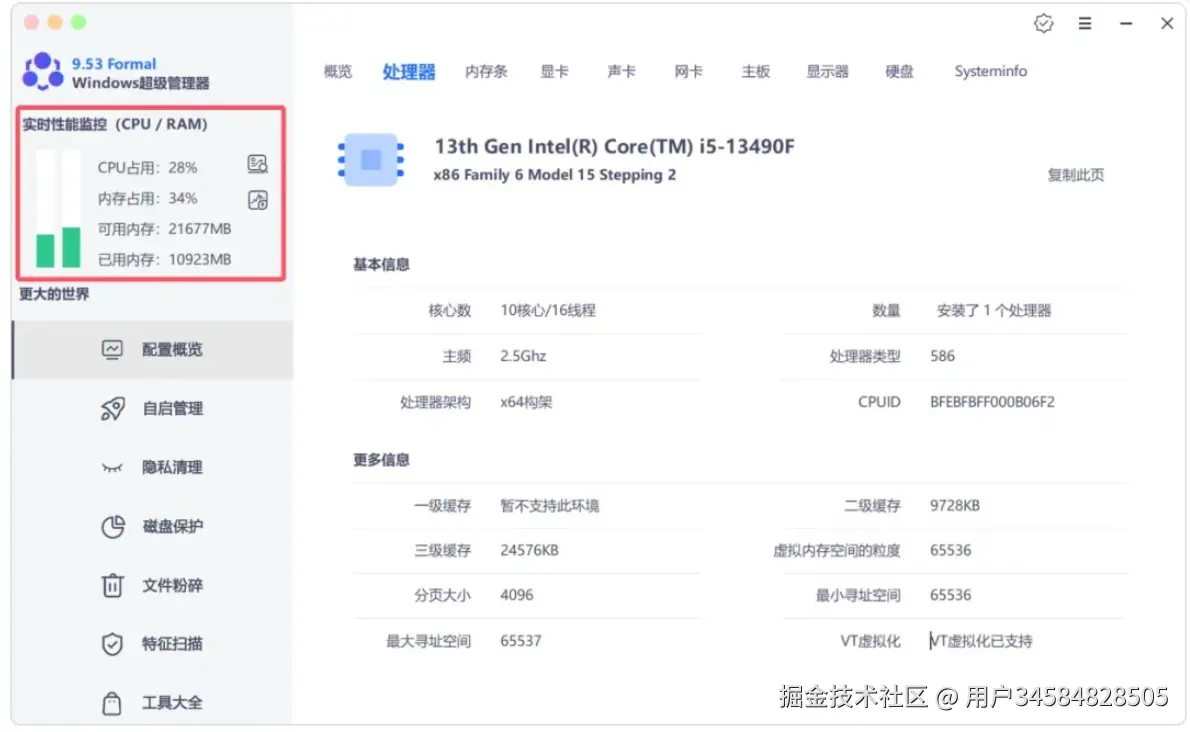This screenshot has height=732, width=1190.
Task: Switch to the 概览 tab
Action: point(338,71)
